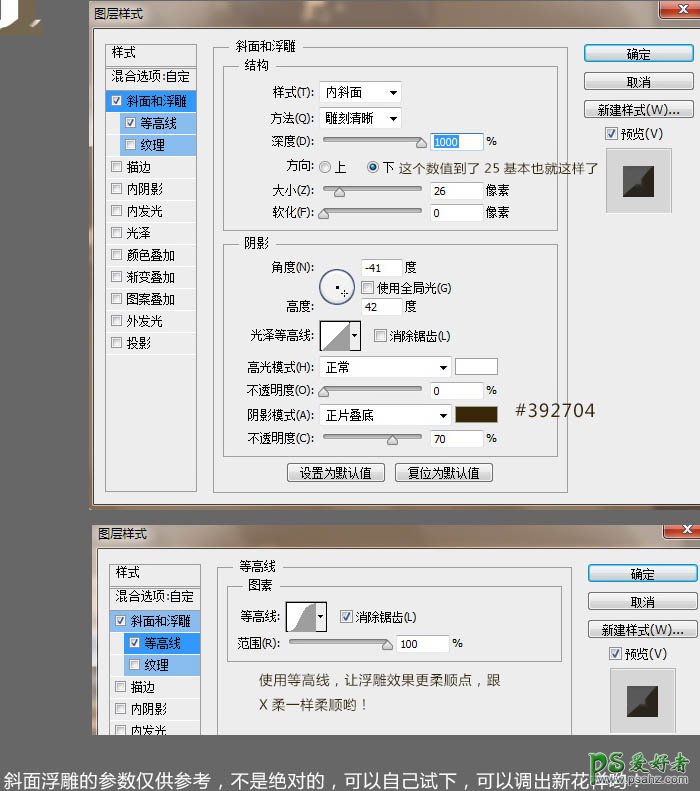The image size is (700, 791).
Task: Click style preview thumbnail in upper dialog
Action: [x=638, y=181]
